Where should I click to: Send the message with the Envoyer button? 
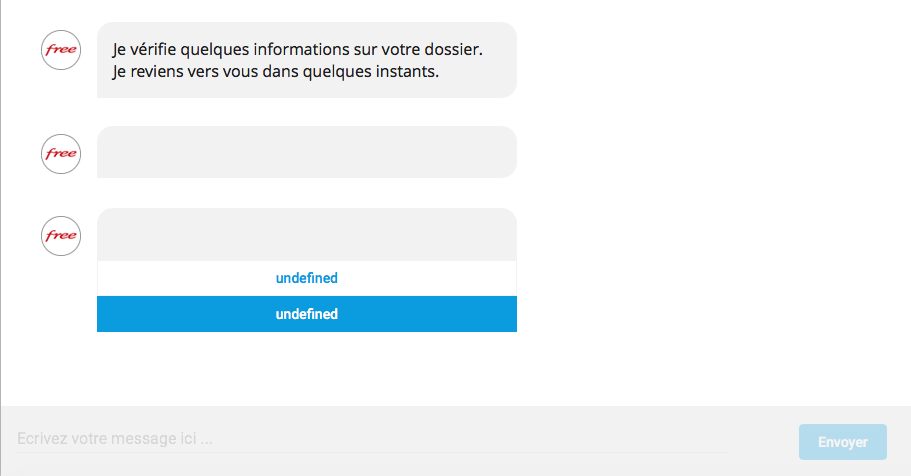coord(842,442)
